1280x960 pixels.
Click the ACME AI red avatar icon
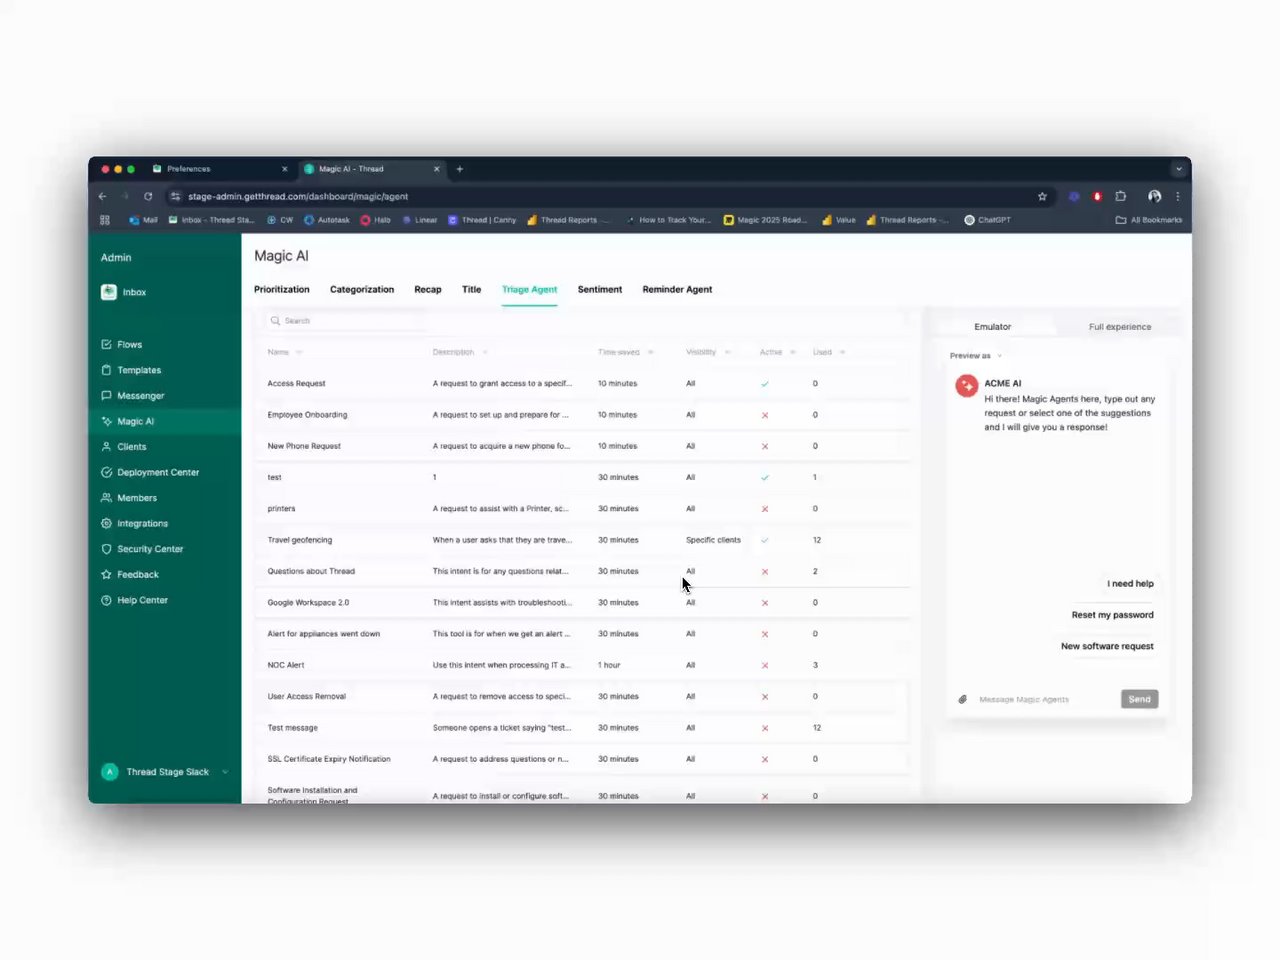(x=966, y=386)
